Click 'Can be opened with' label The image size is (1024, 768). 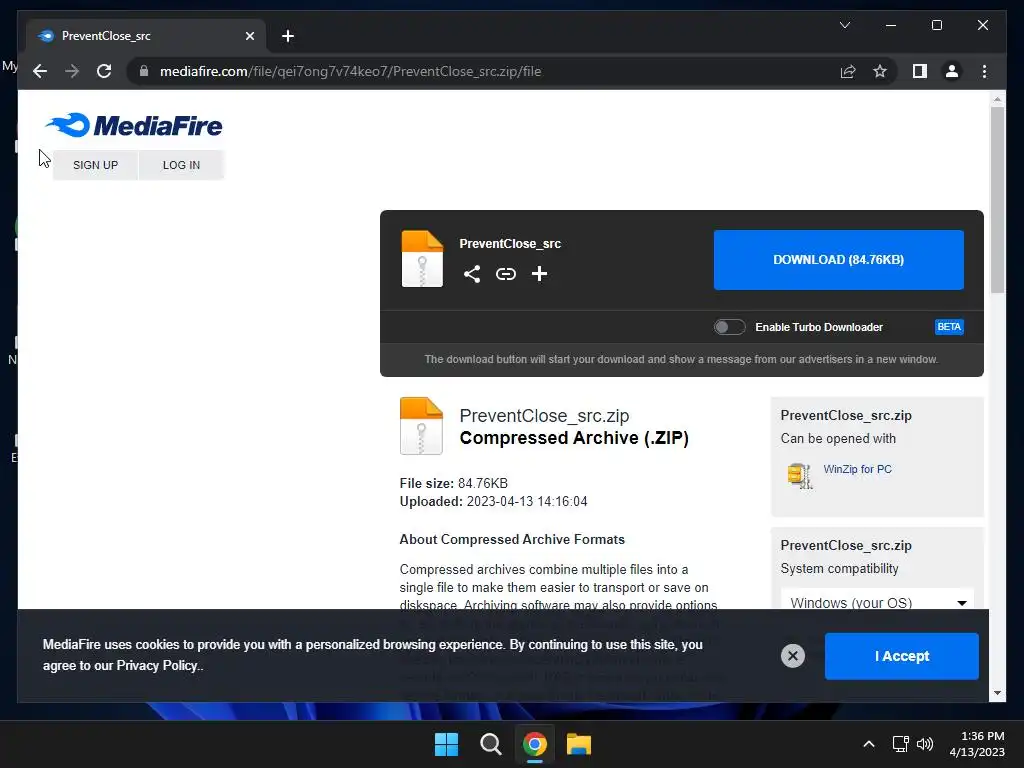point(838,438)
